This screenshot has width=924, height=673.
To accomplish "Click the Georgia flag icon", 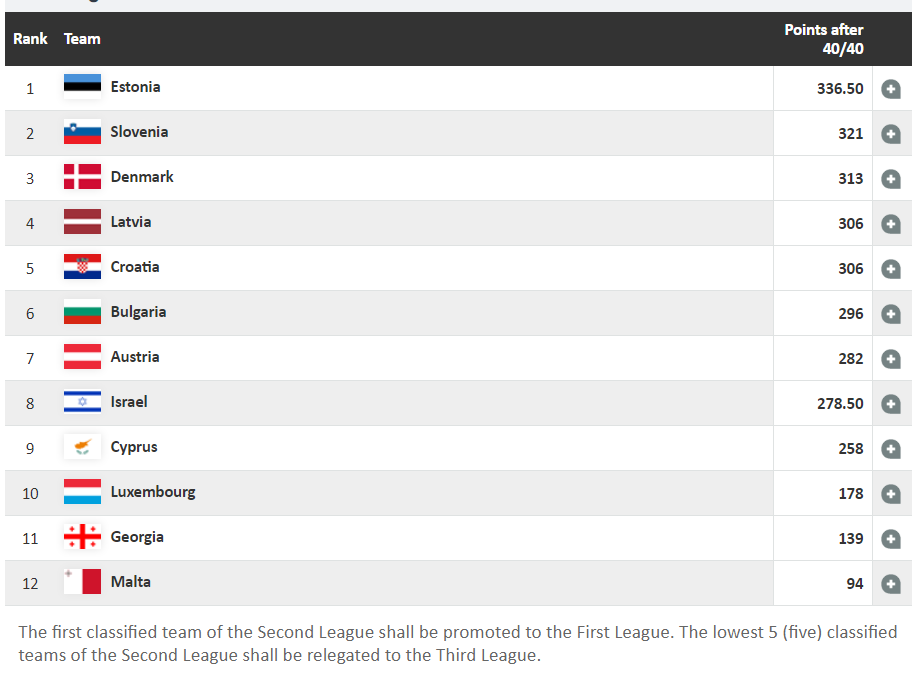I will tap(82, 537).
